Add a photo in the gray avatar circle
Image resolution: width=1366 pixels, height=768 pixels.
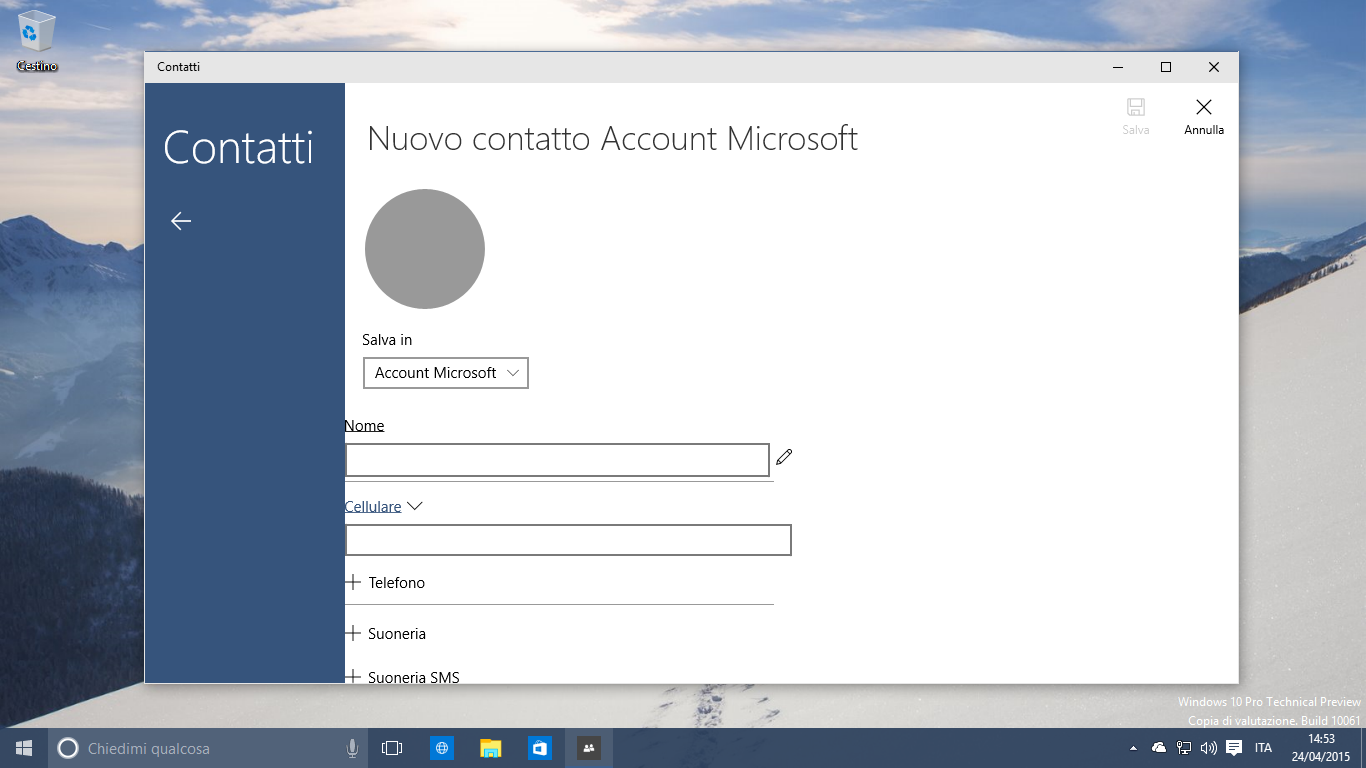pyautogui.click(x=425, y=249)
